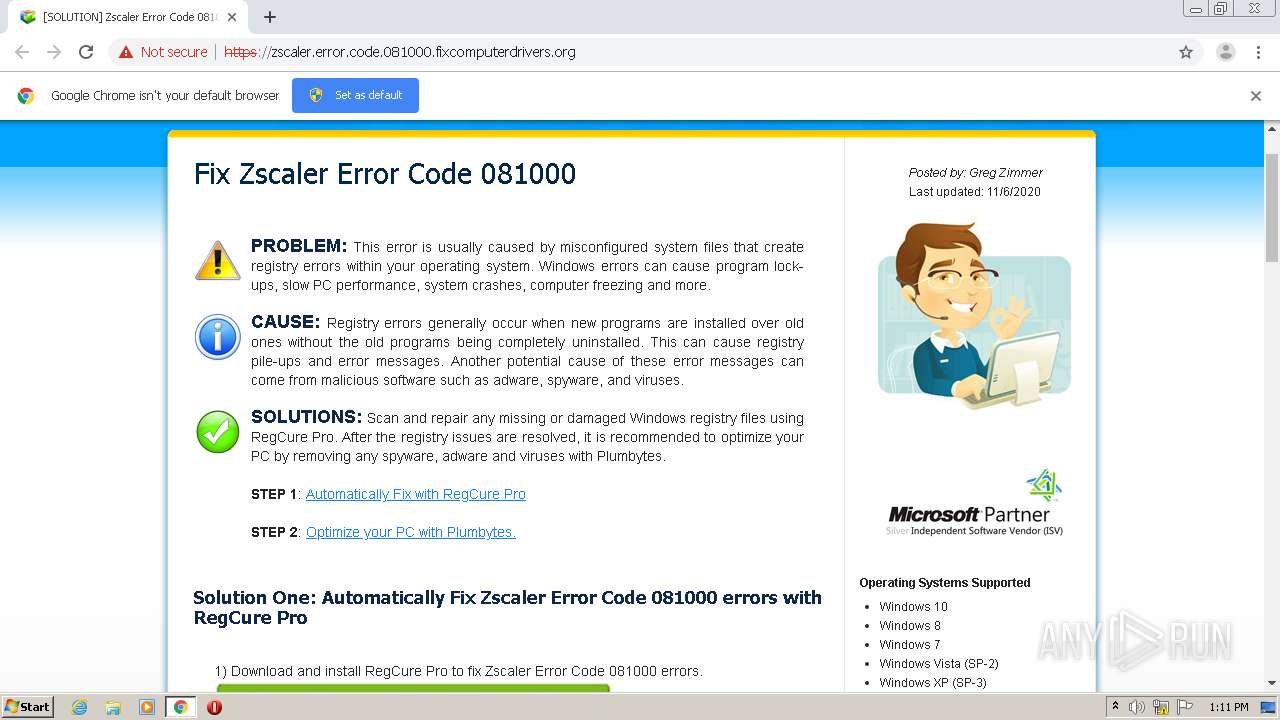The width and height of the screenshot is (1280, 720).
Task: Click the 'Windows Vista (SP-2)' list item
Action: tap(939, 664)
